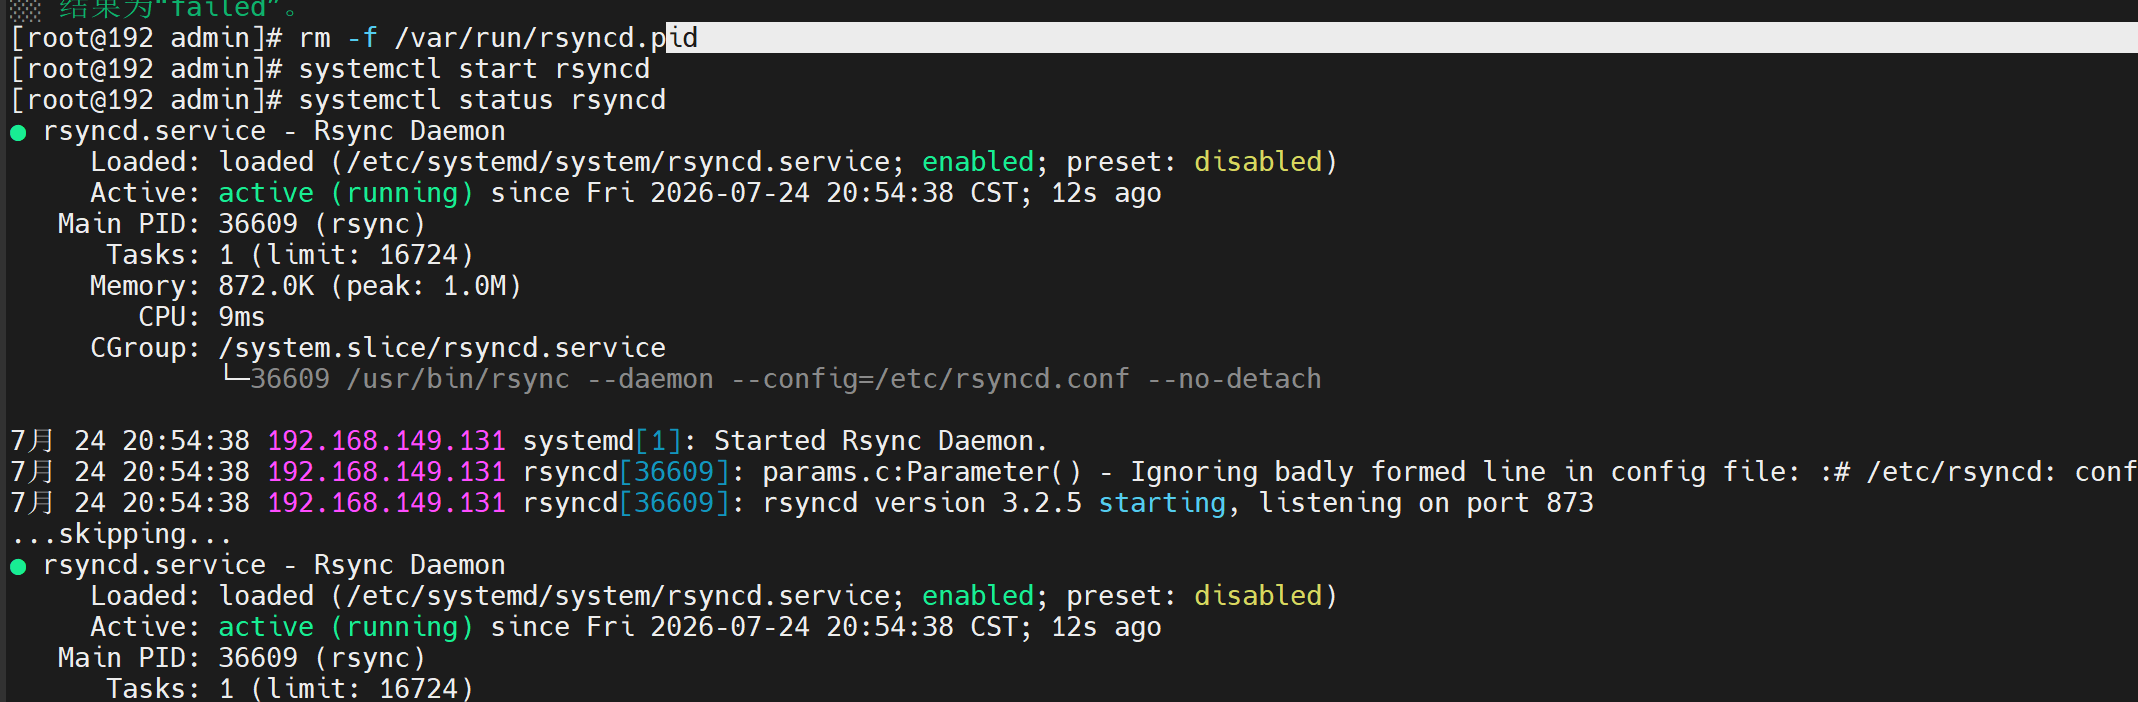Click the pink IP address in the systemd log line
Screen dimensions: 2138x702
tap(386, 441)
